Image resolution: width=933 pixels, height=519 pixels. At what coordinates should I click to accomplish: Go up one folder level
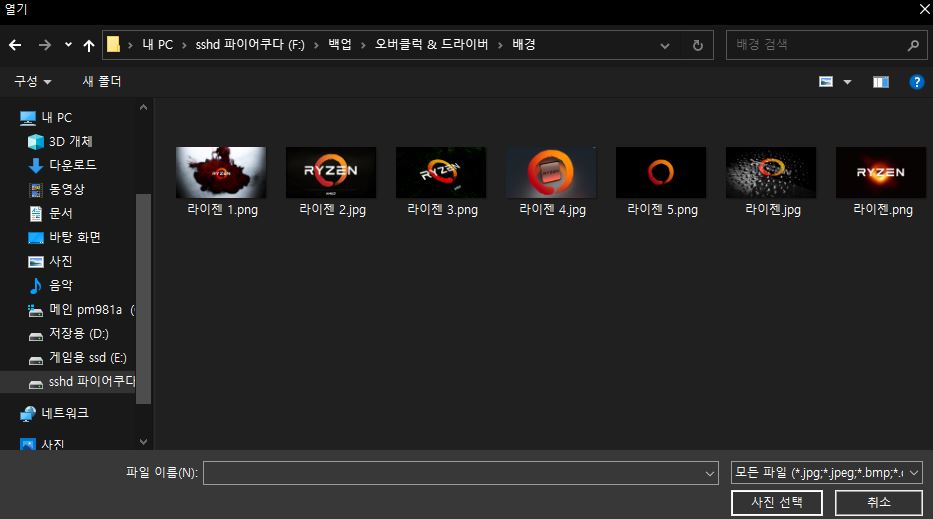click(x=89, y=45)
